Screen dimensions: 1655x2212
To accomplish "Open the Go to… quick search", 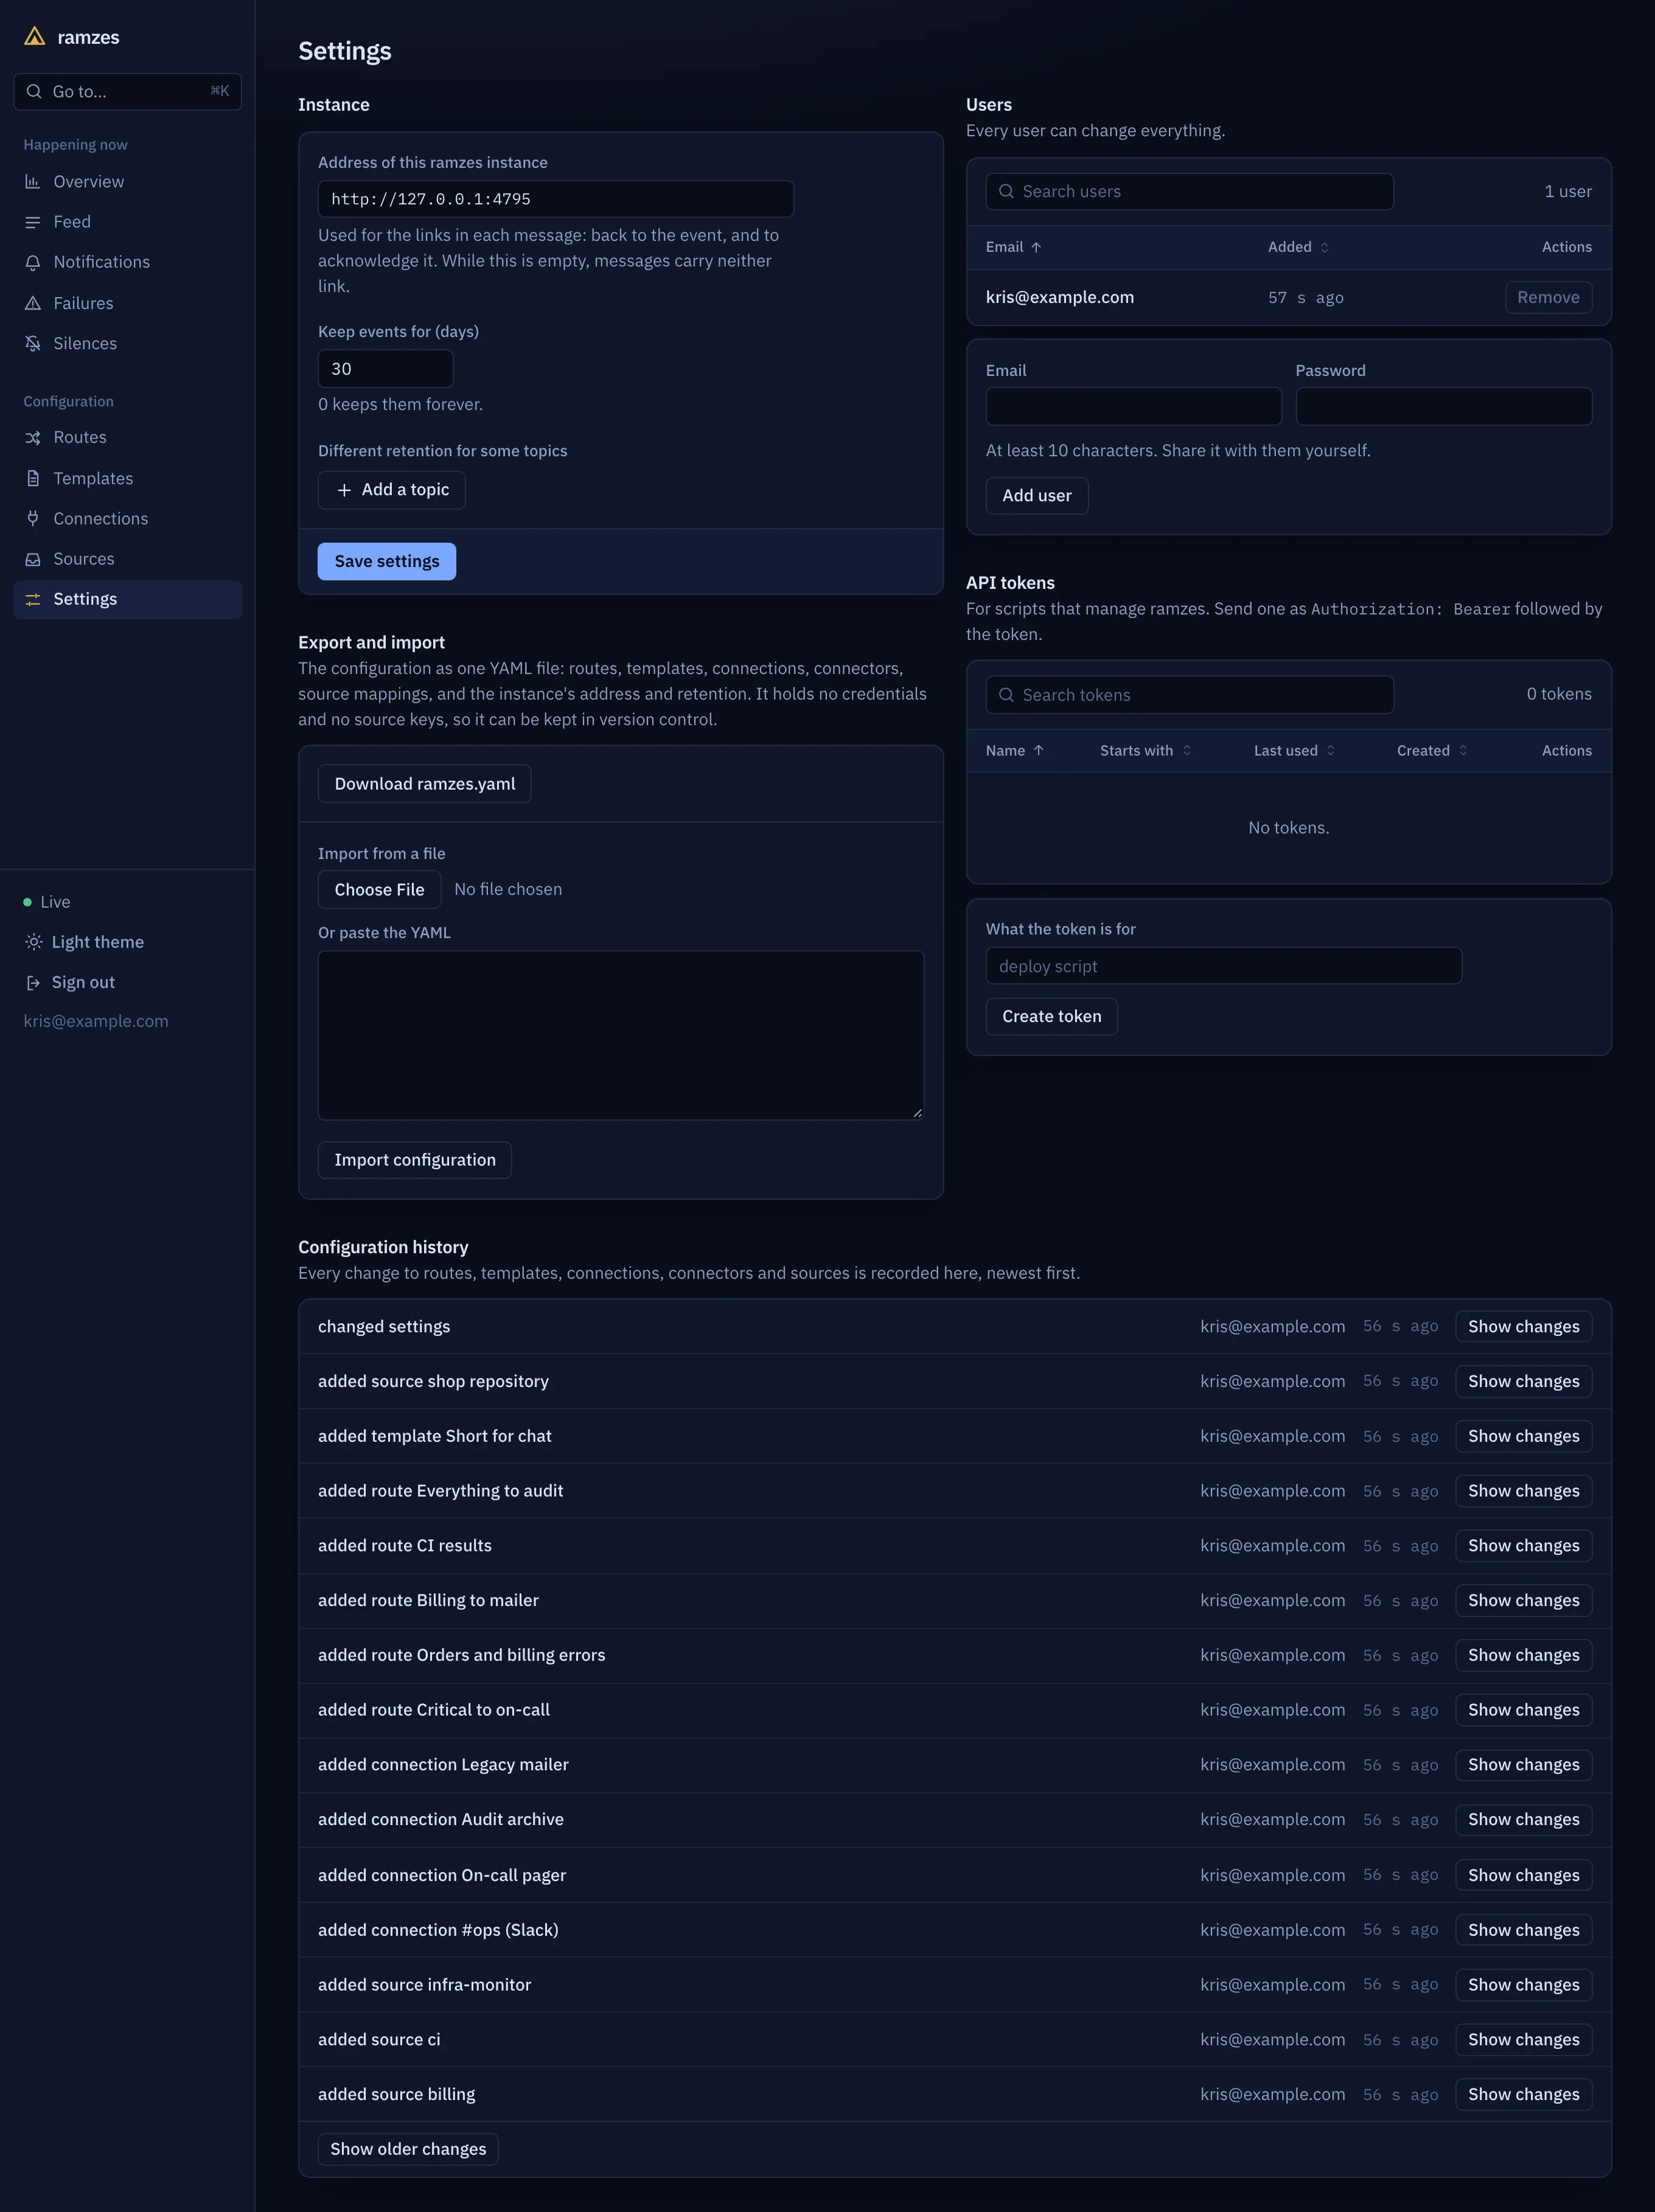I will [x=128, y=91].
